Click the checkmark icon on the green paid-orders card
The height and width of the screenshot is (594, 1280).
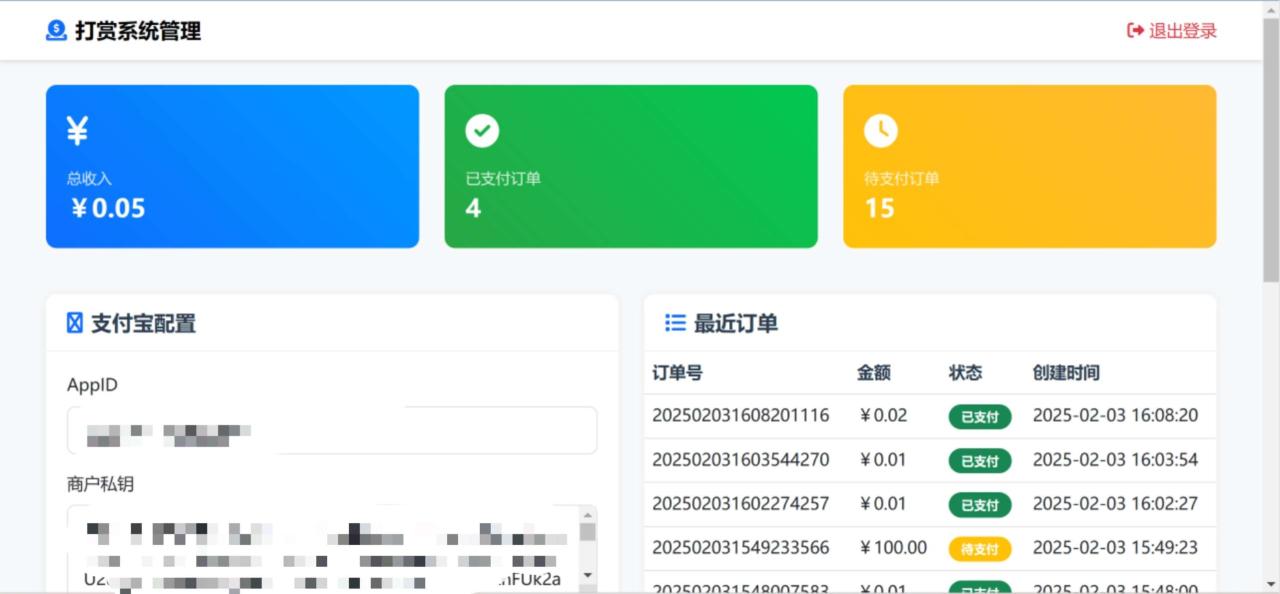coord(481,130)
